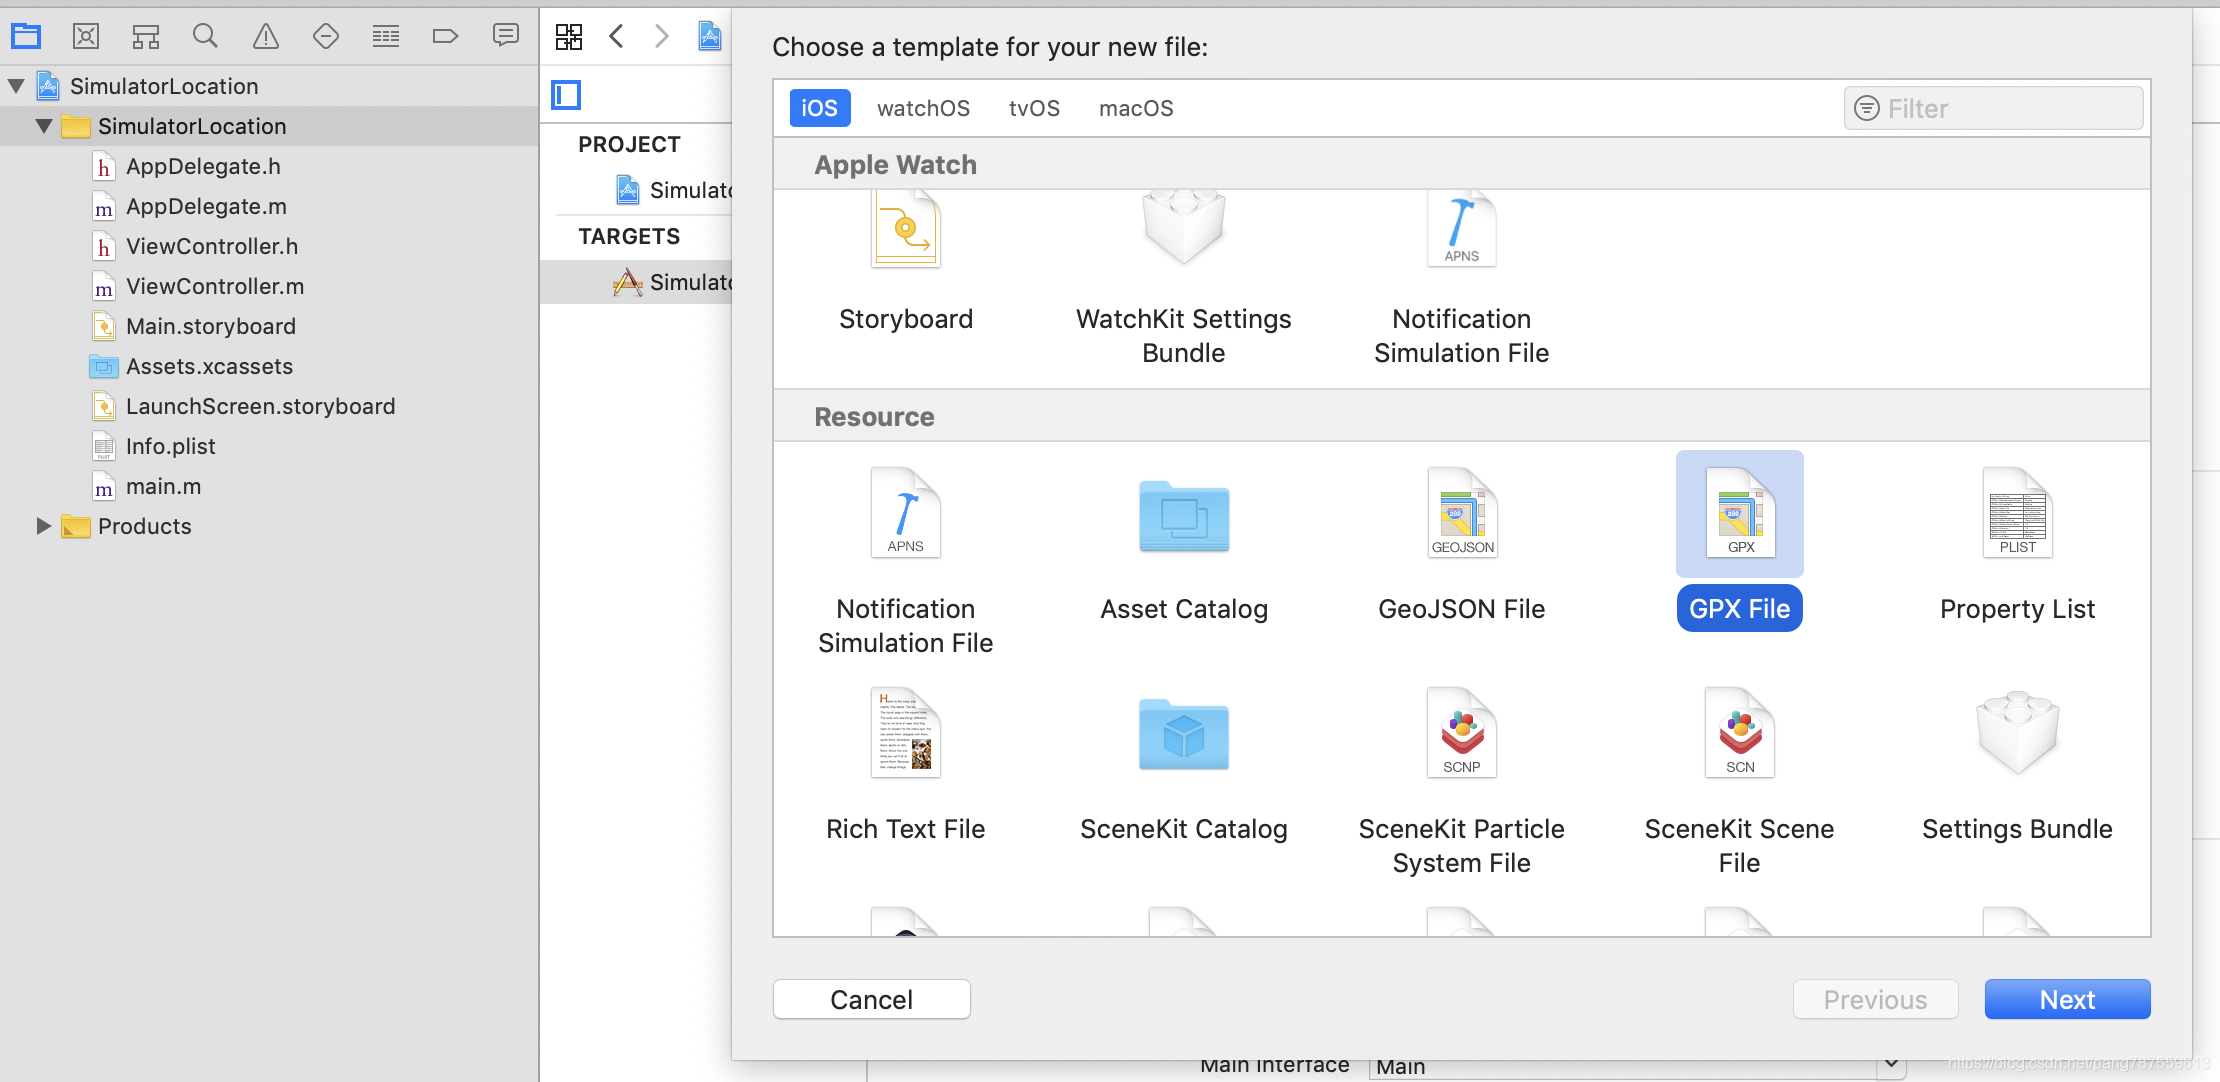Open Info.plist in the navigator
The image size is (2220, 1082).
[x=170, y=446]
